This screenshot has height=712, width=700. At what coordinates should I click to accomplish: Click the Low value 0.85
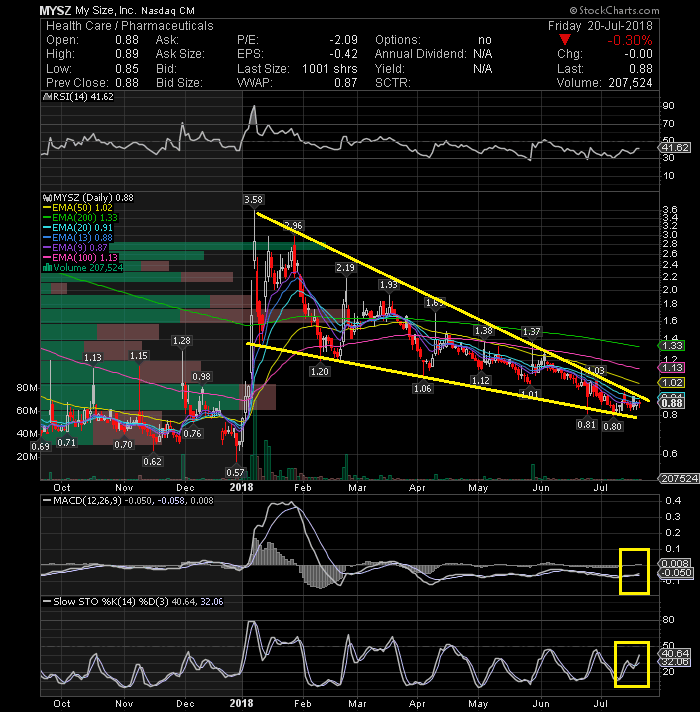pyautogui.click(x=127, y=69)
